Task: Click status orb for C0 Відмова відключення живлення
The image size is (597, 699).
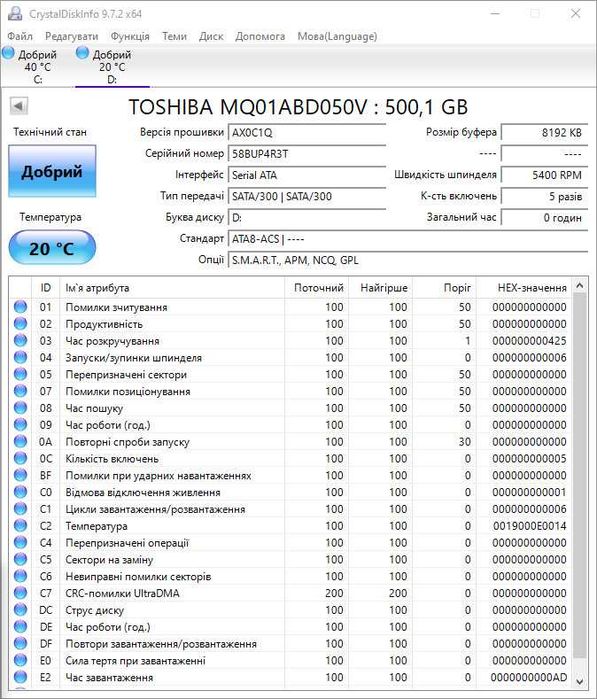Action: [21, 492]
